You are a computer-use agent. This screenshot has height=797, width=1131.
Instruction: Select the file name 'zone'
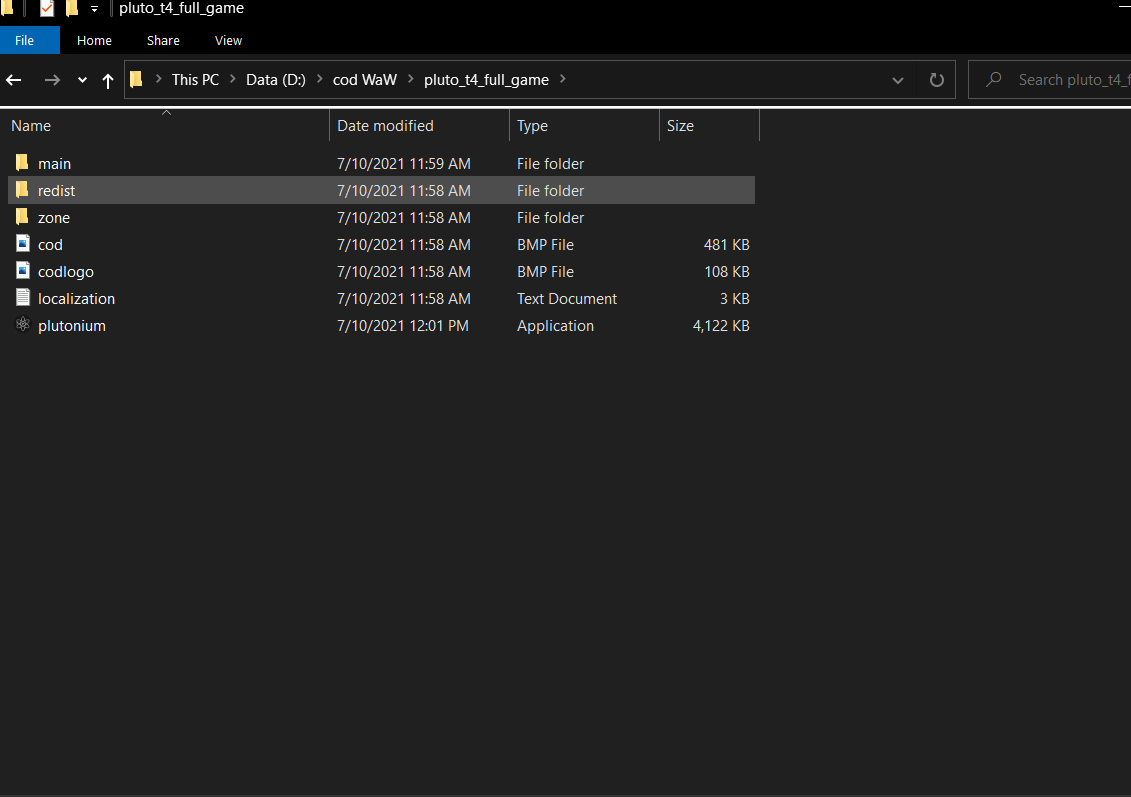point(54,218)
